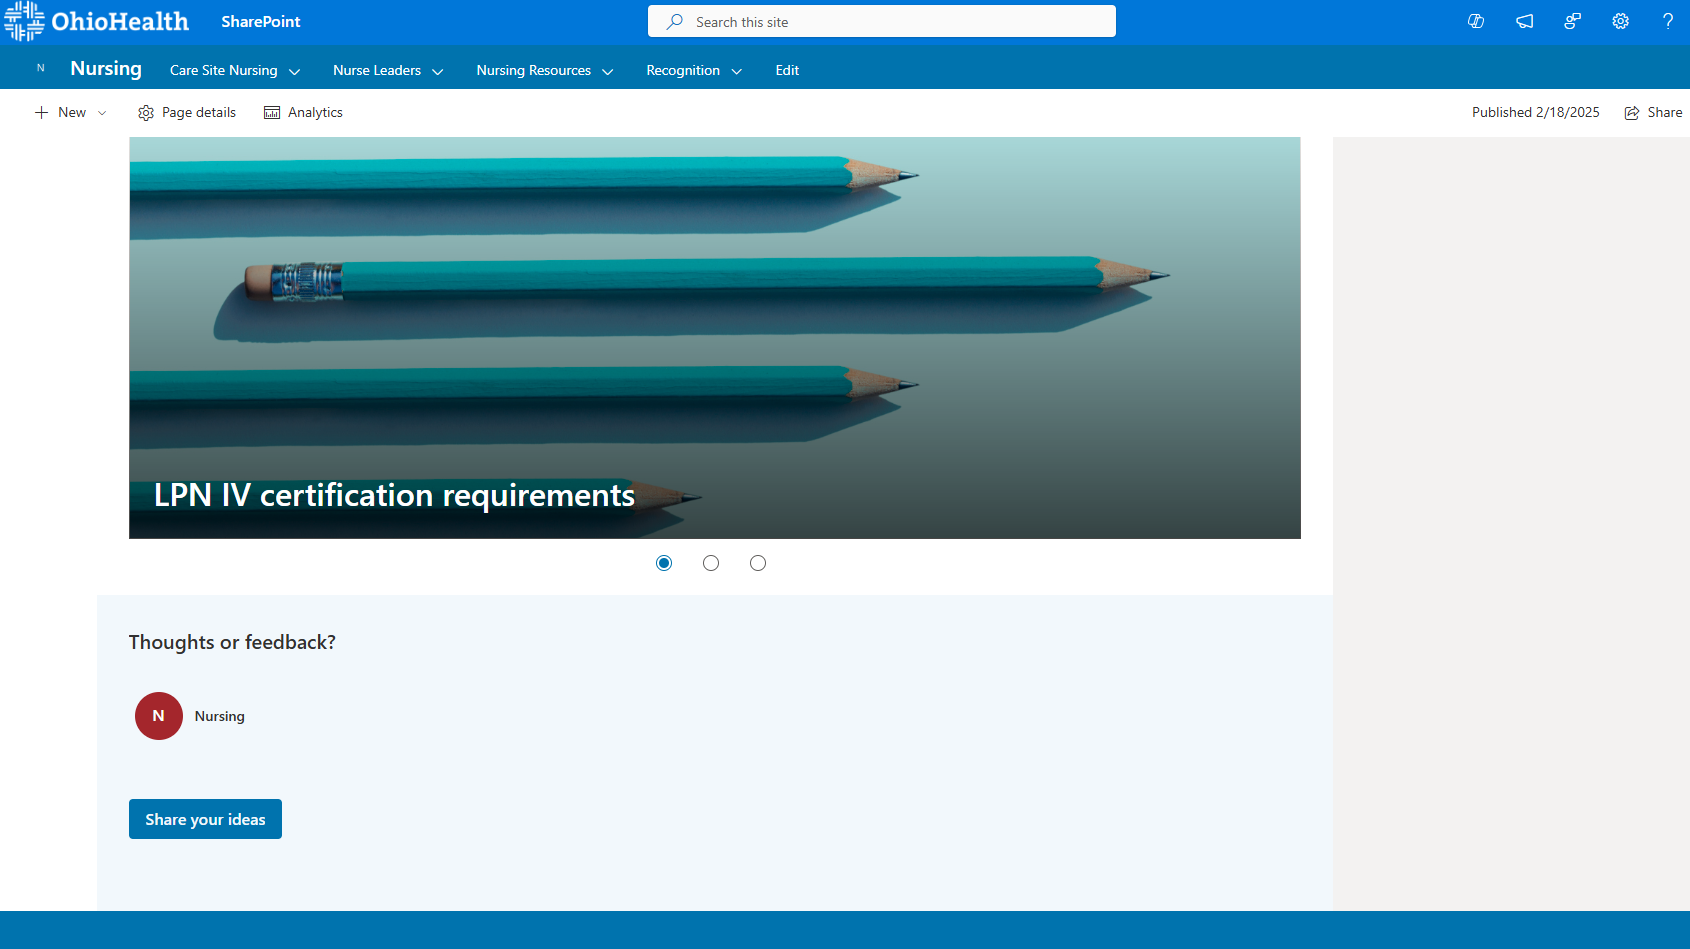The image size is (1690, 949).
Task: Click the Share button at top right
Action: 1653,113
